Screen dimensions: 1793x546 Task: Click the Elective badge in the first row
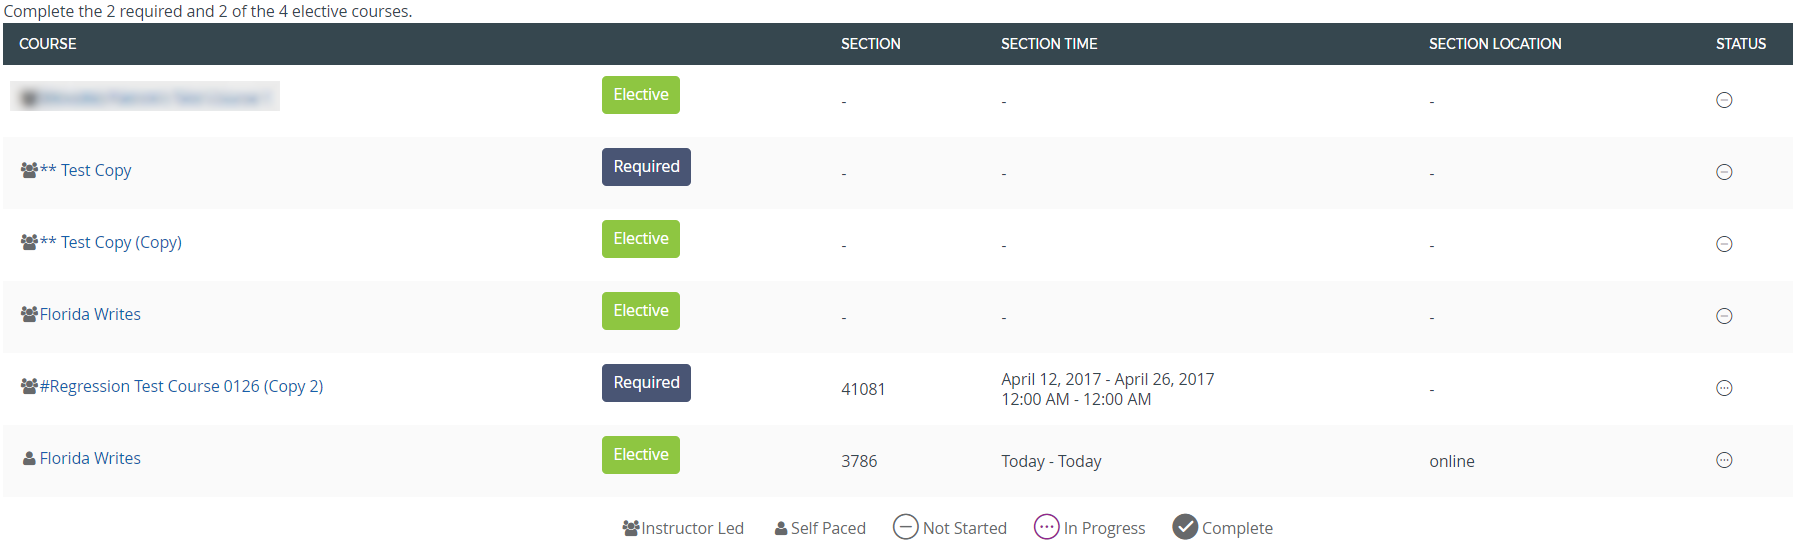pos(640,95)
